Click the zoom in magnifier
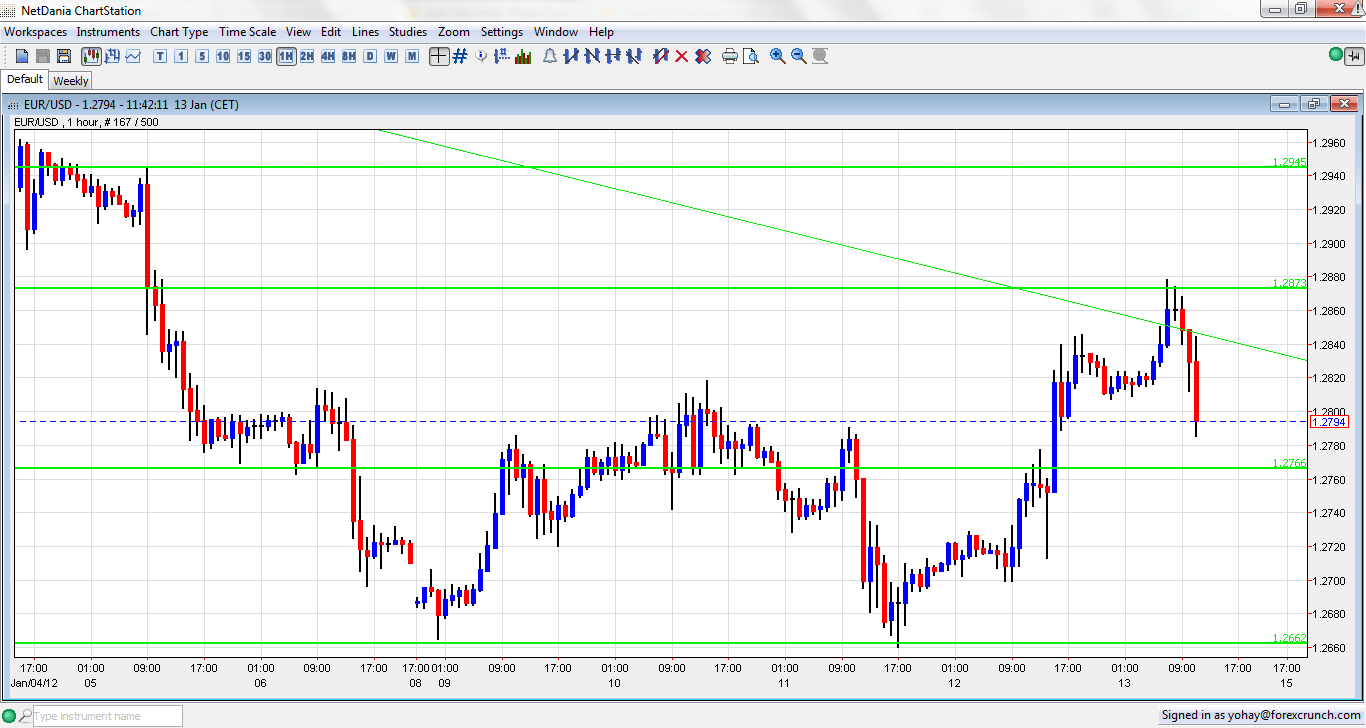Screen dimensions: 1366x728 778,56
